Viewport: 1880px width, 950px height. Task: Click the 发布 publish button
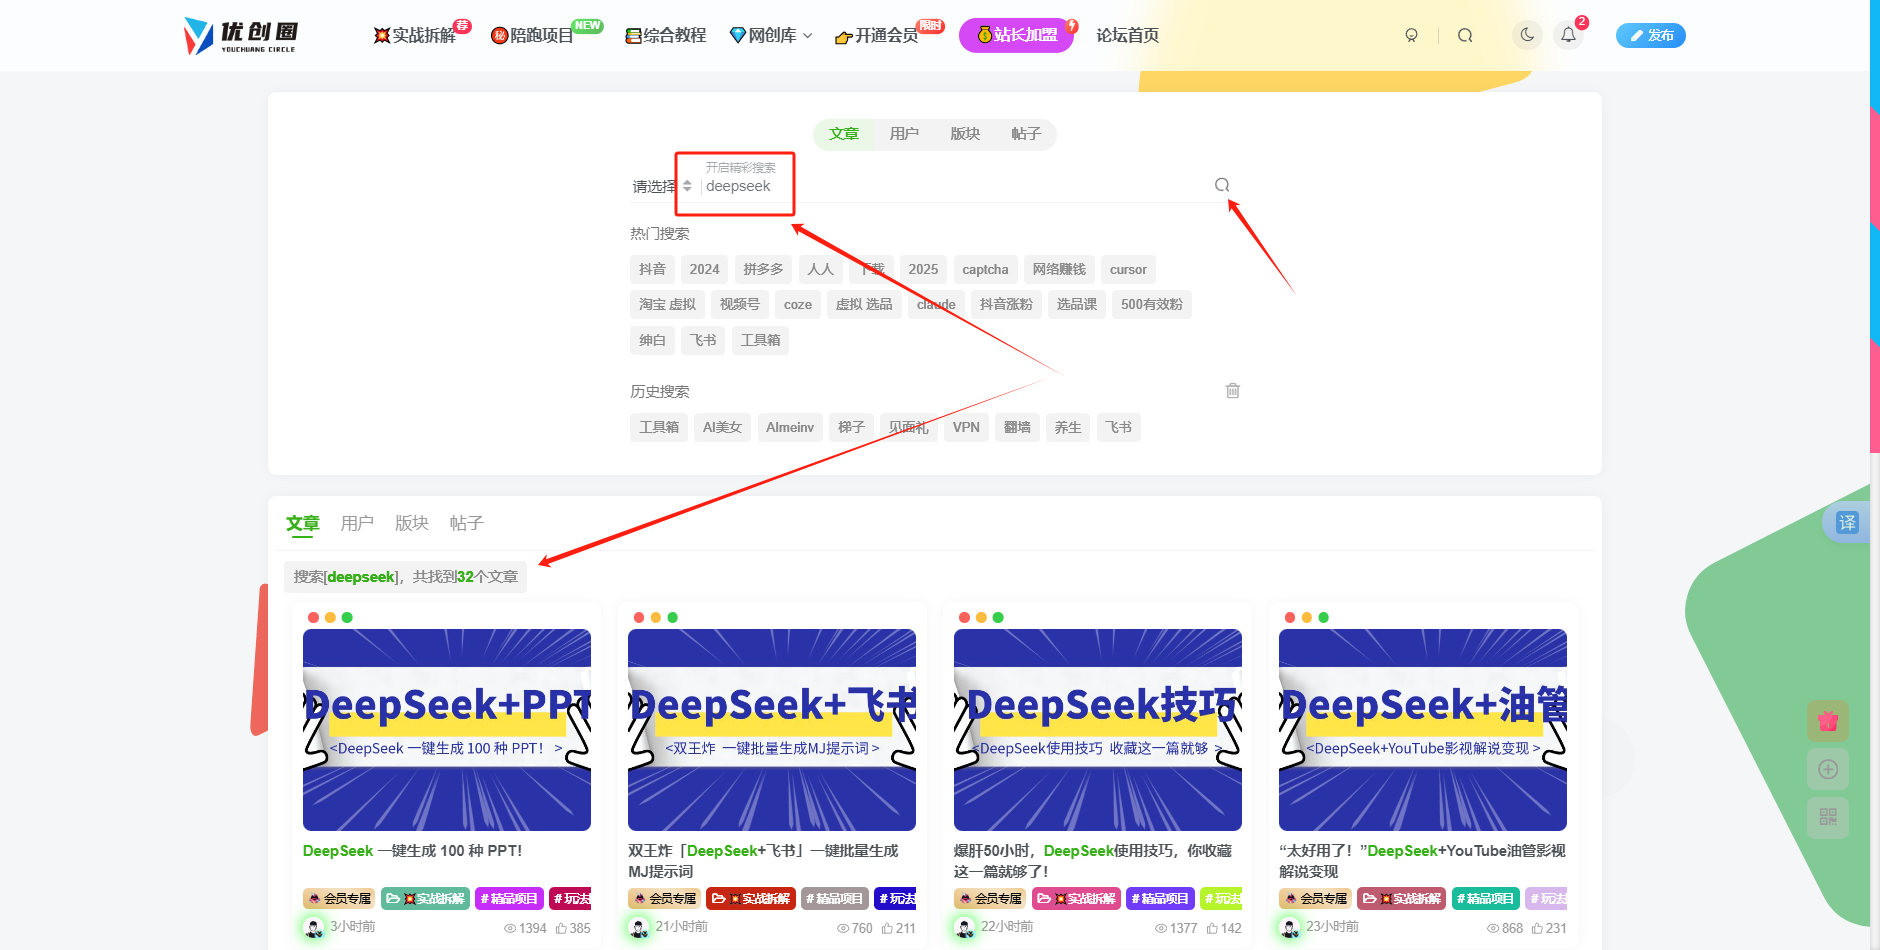[x=1651, y=35]
